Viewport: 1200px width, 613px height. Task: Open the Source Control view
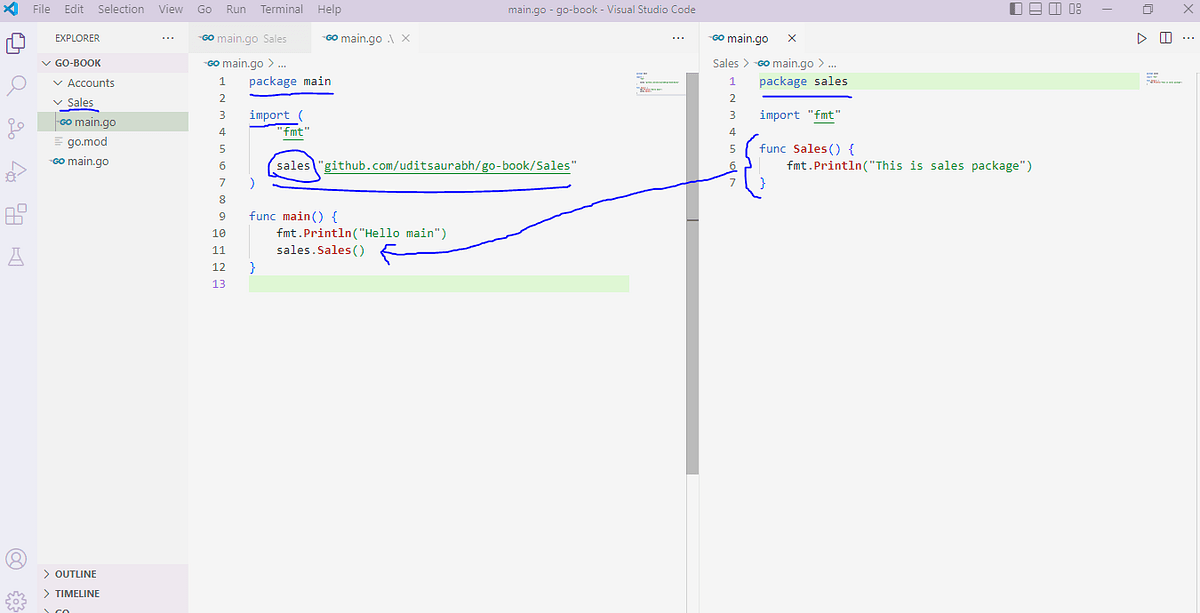(15, 128)
